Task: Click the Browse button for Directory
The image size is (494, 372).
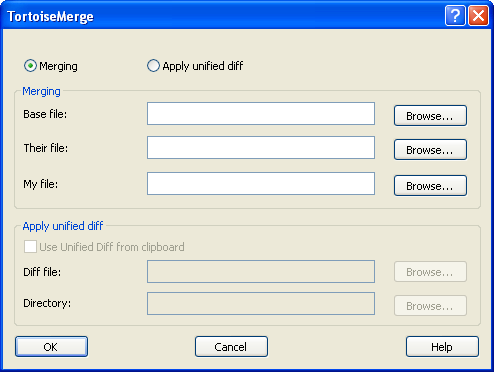Action: pyautogui.click(x=430, y=306)
